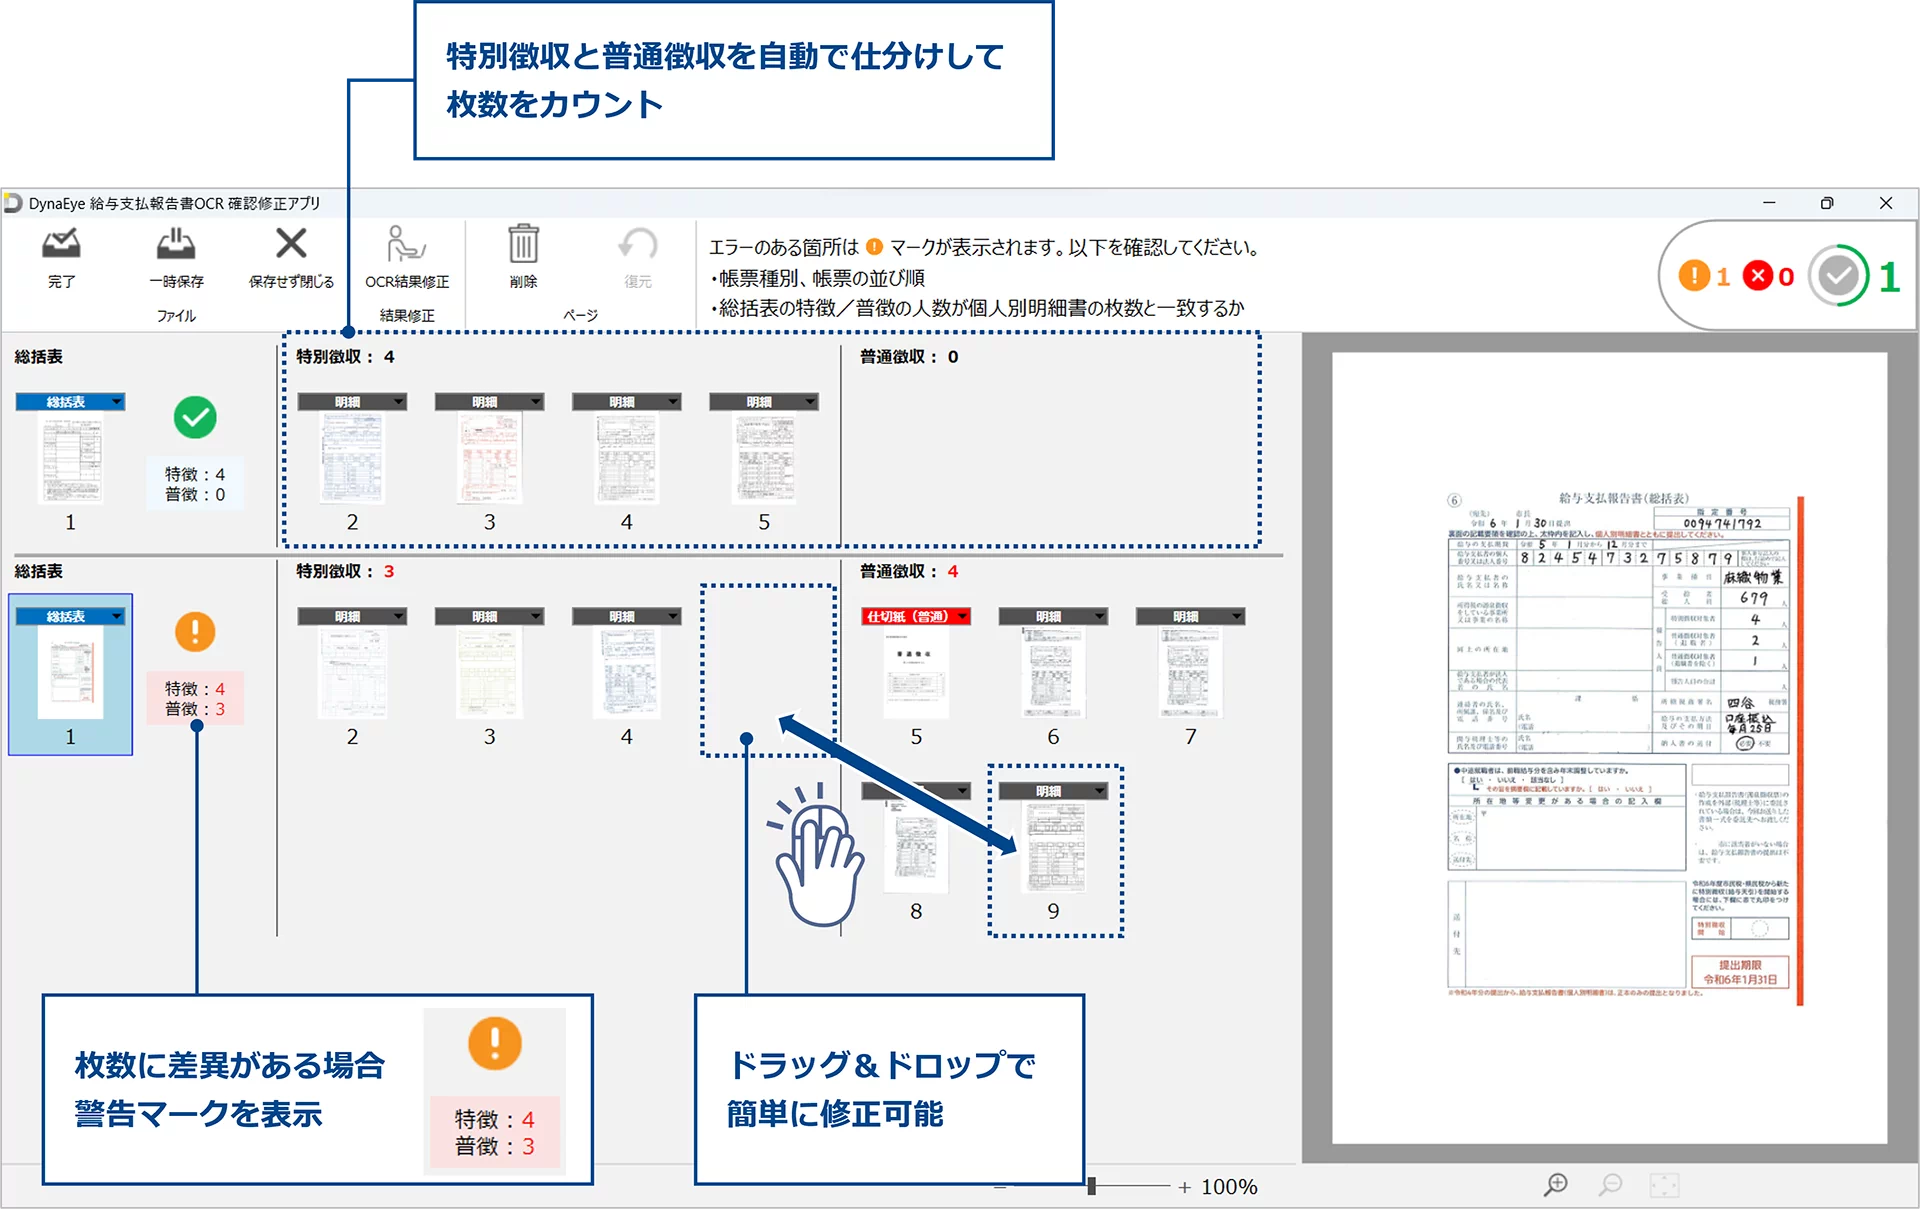Click the zoom-out magnifier icon
This screenshot has height=1209, width=1920.
[1611, 1184]
